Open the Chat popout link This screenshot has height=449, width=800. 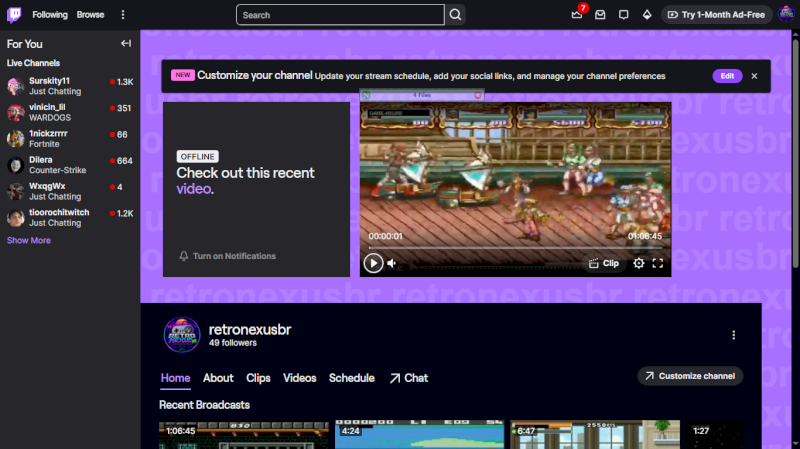[409, 378]
